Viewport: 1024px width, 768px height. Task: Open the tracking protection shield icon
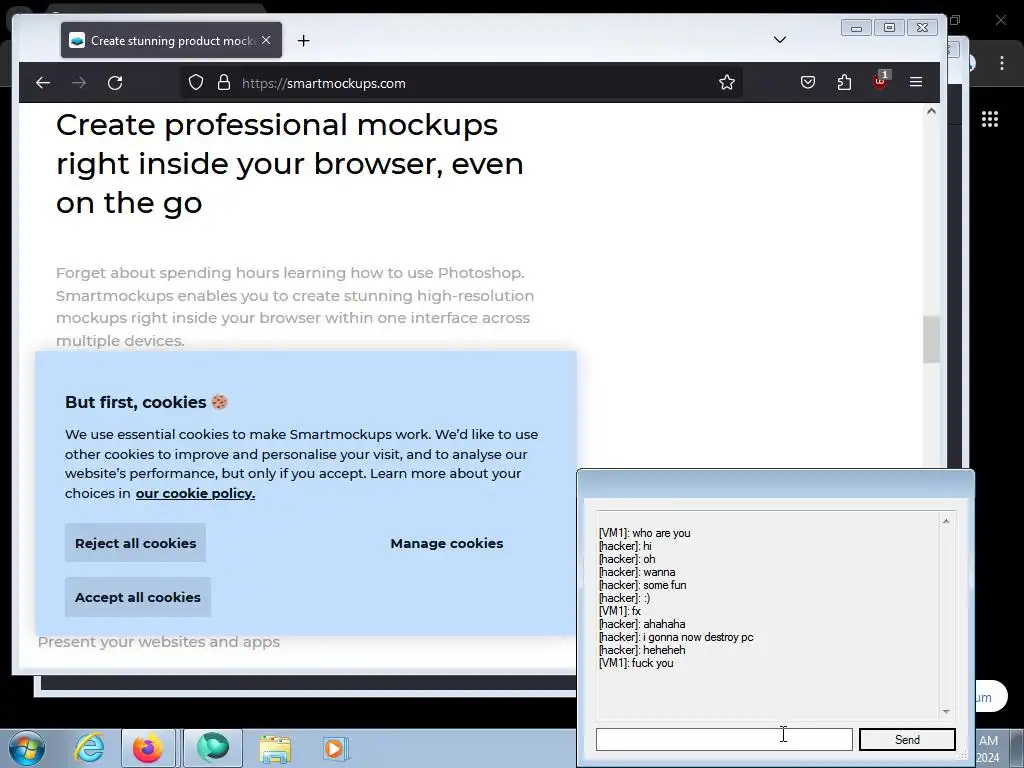196,83
